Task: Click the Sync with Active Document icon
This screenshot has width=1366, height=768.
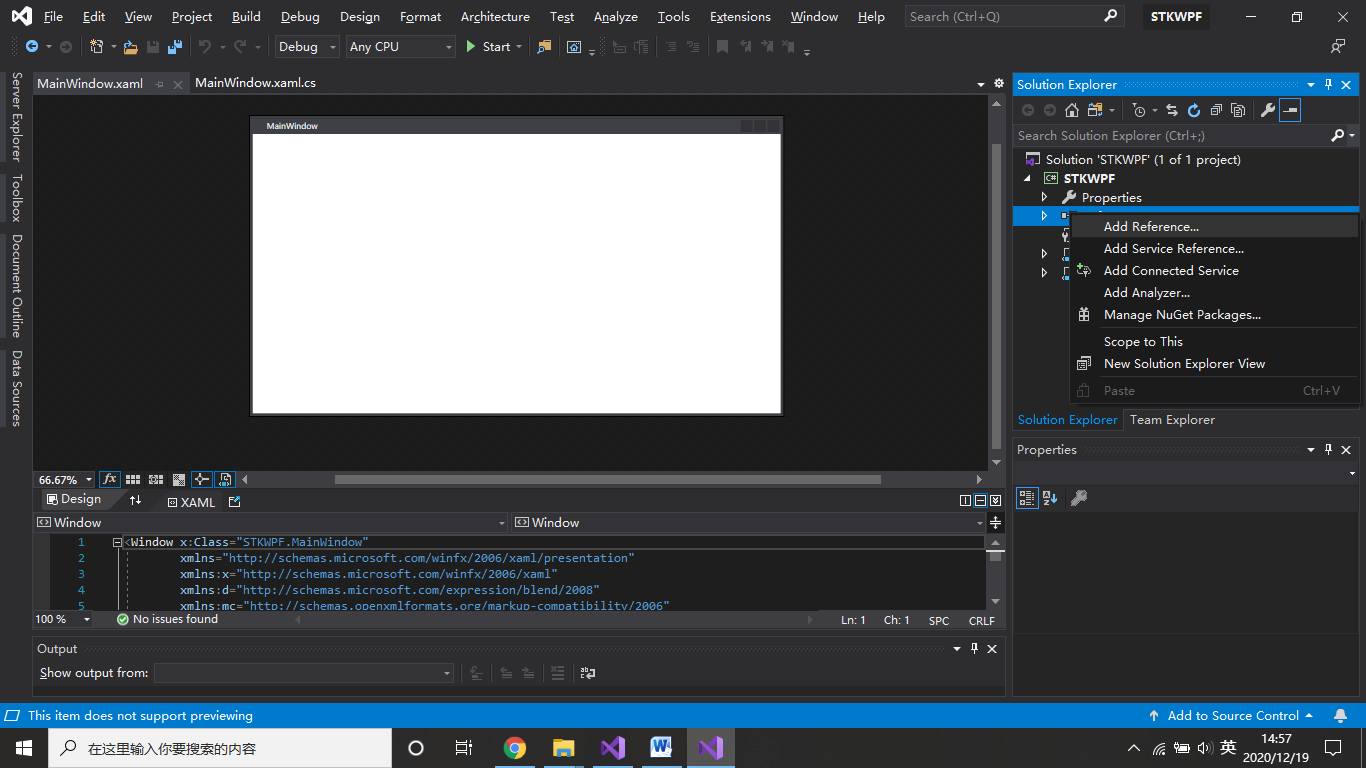Action: (x=1173, y=110)
